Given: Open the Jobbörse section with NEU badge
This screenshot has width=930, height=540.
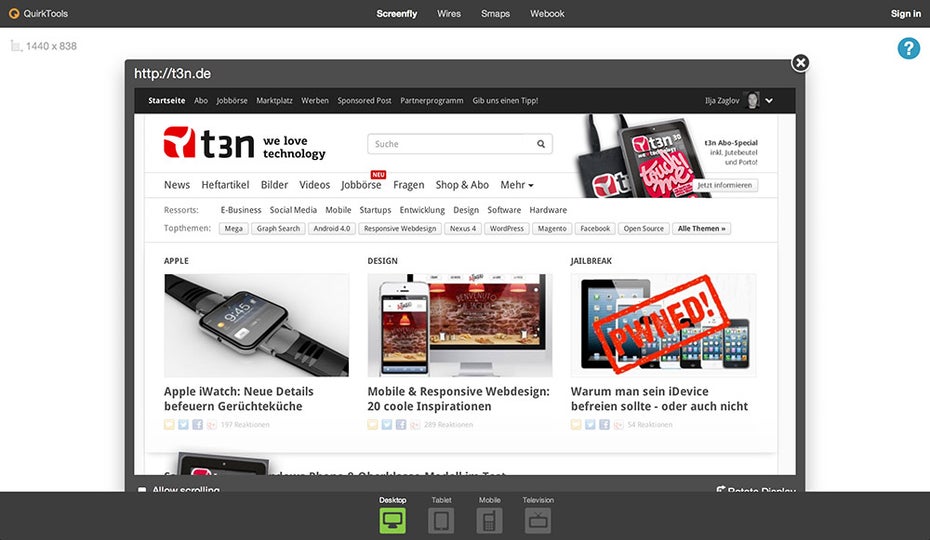Looking at the screenshot, I should coord(361,185).
